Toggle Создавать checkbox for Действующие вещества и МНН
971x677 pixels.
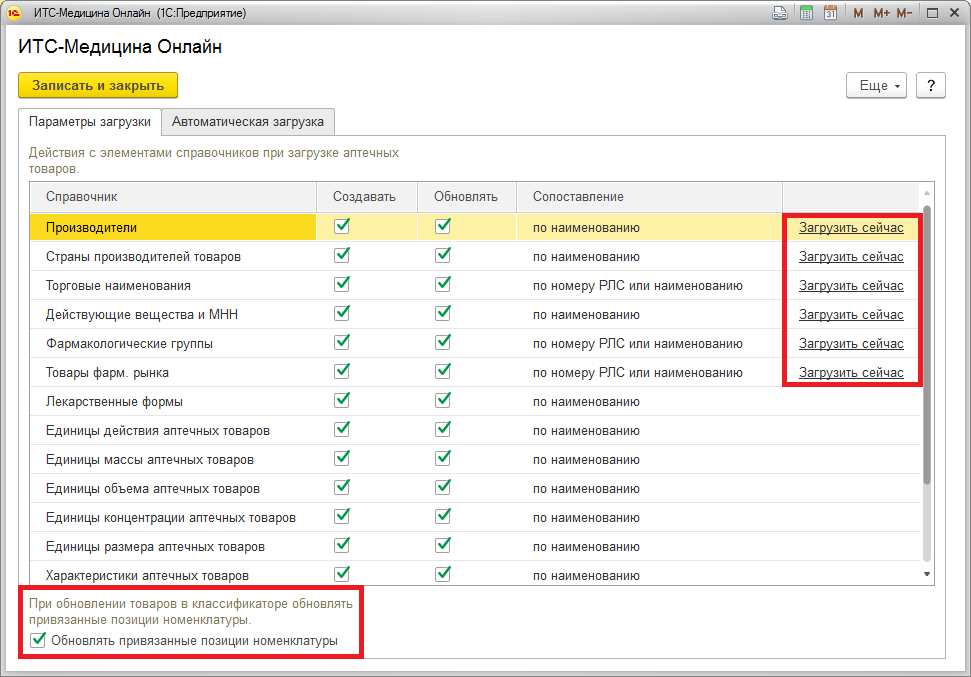click(x=342, y=313)
